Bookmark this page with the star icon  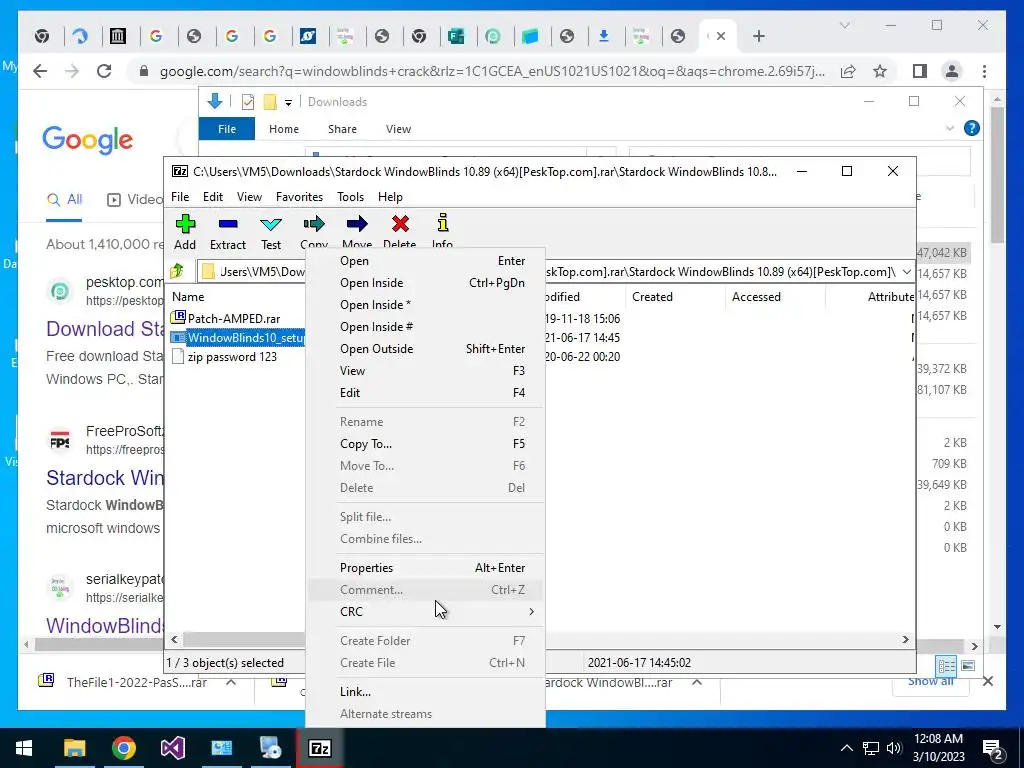[880, 71]
